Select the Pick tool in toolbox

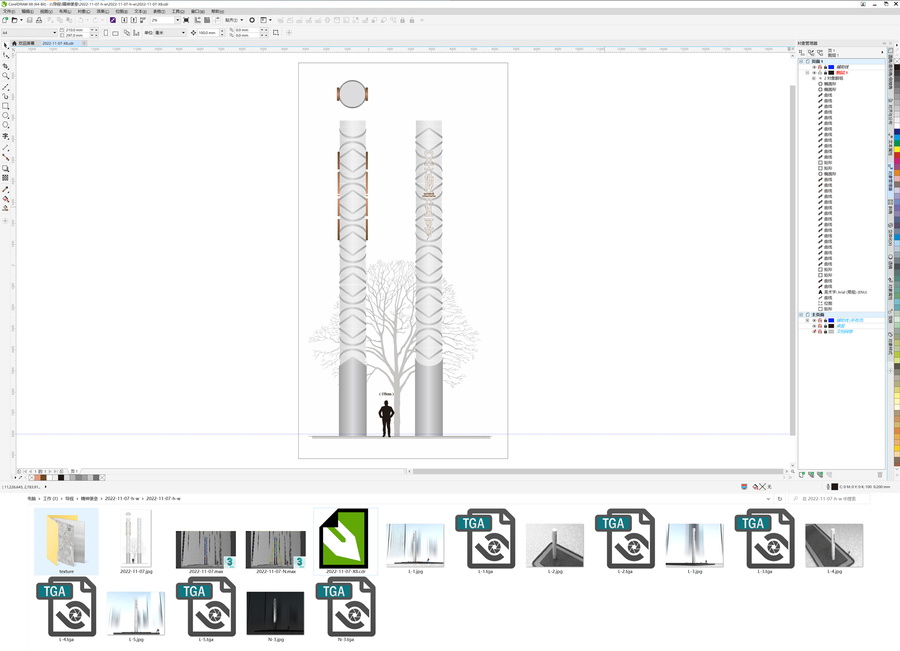tap(5, 45)
